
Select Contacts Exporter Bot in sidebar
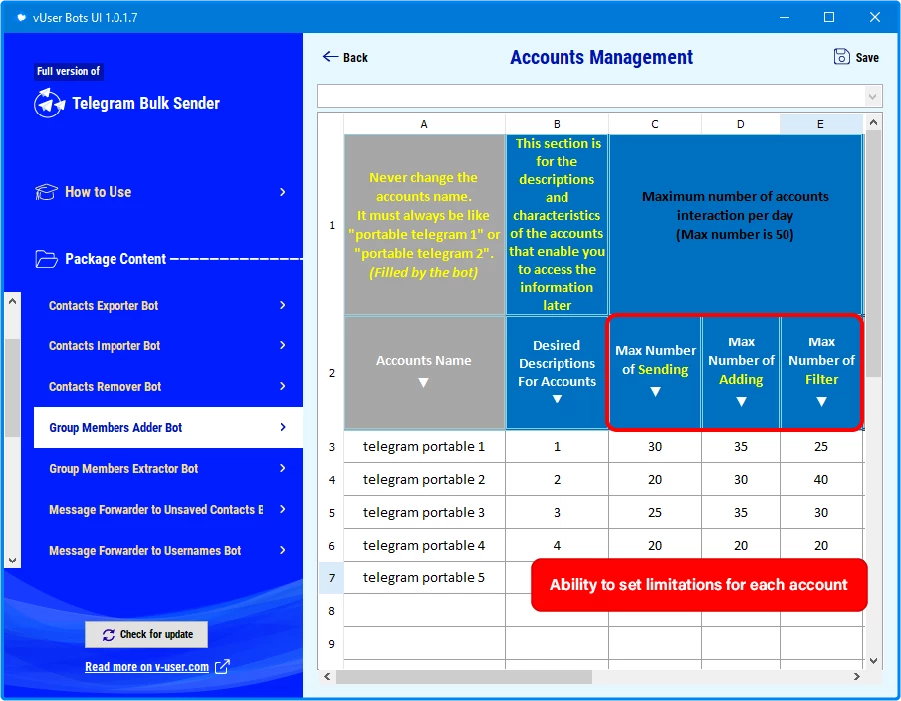[168, 305]
